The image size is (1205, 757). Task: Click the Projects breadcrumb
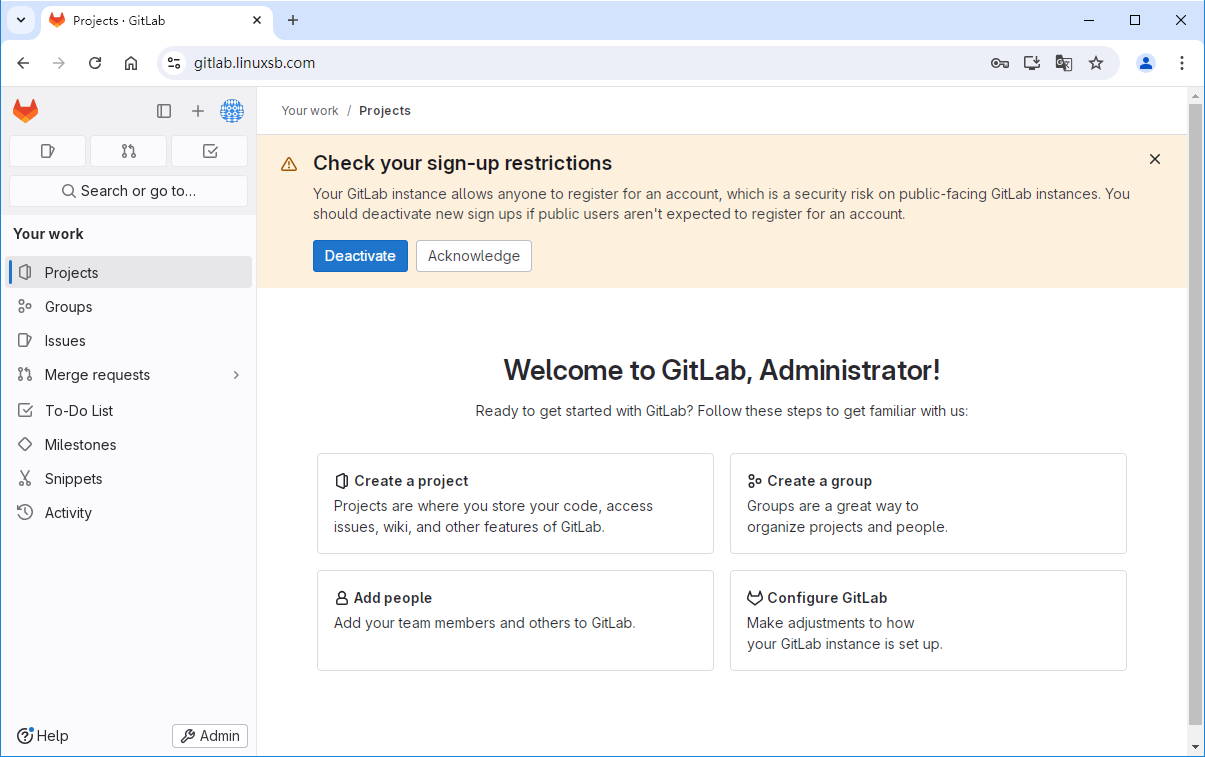tap(385, 111)
